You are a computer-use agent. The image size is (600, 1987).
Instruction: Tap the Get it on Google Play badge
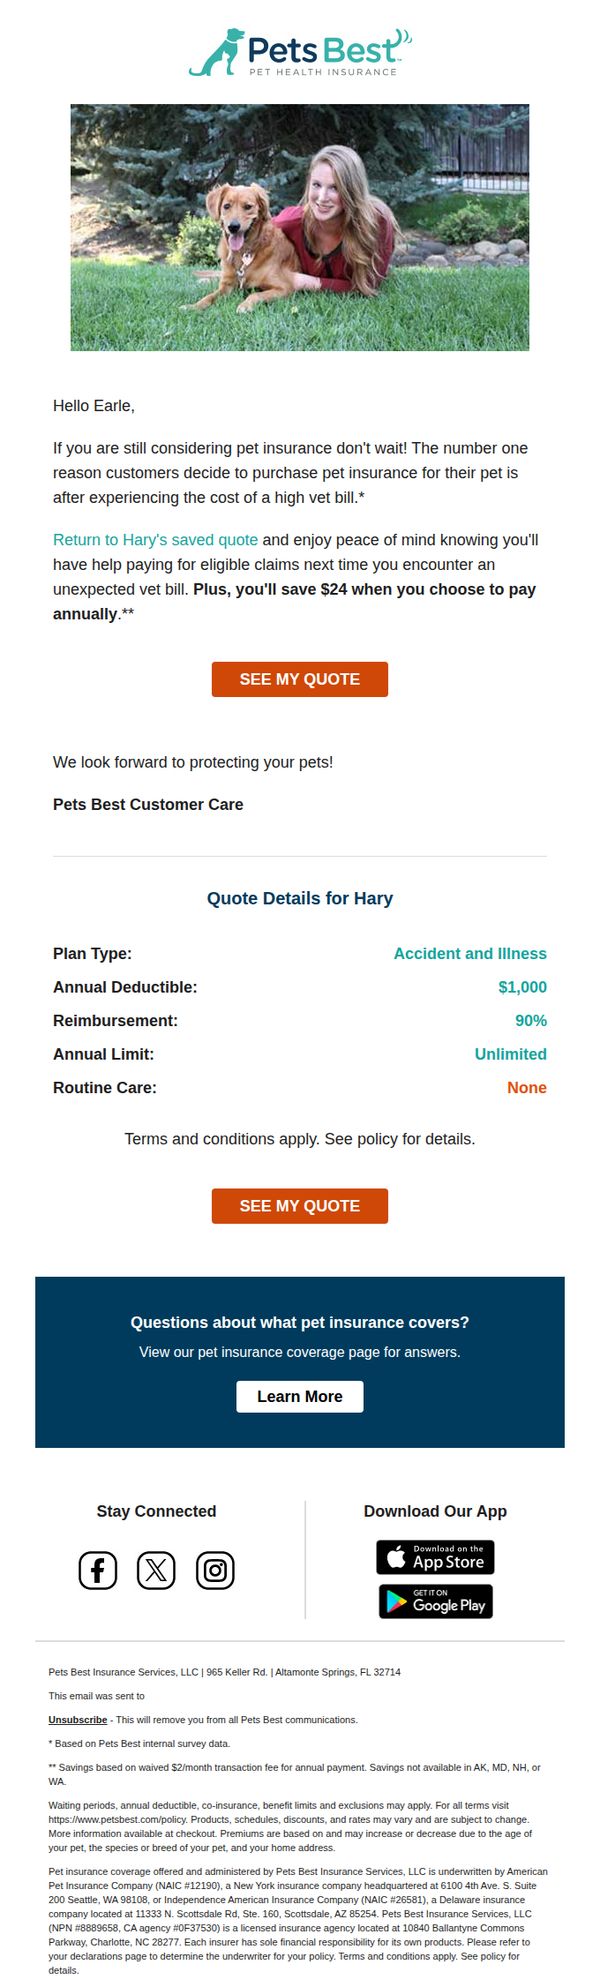[x=435, y=1601]
